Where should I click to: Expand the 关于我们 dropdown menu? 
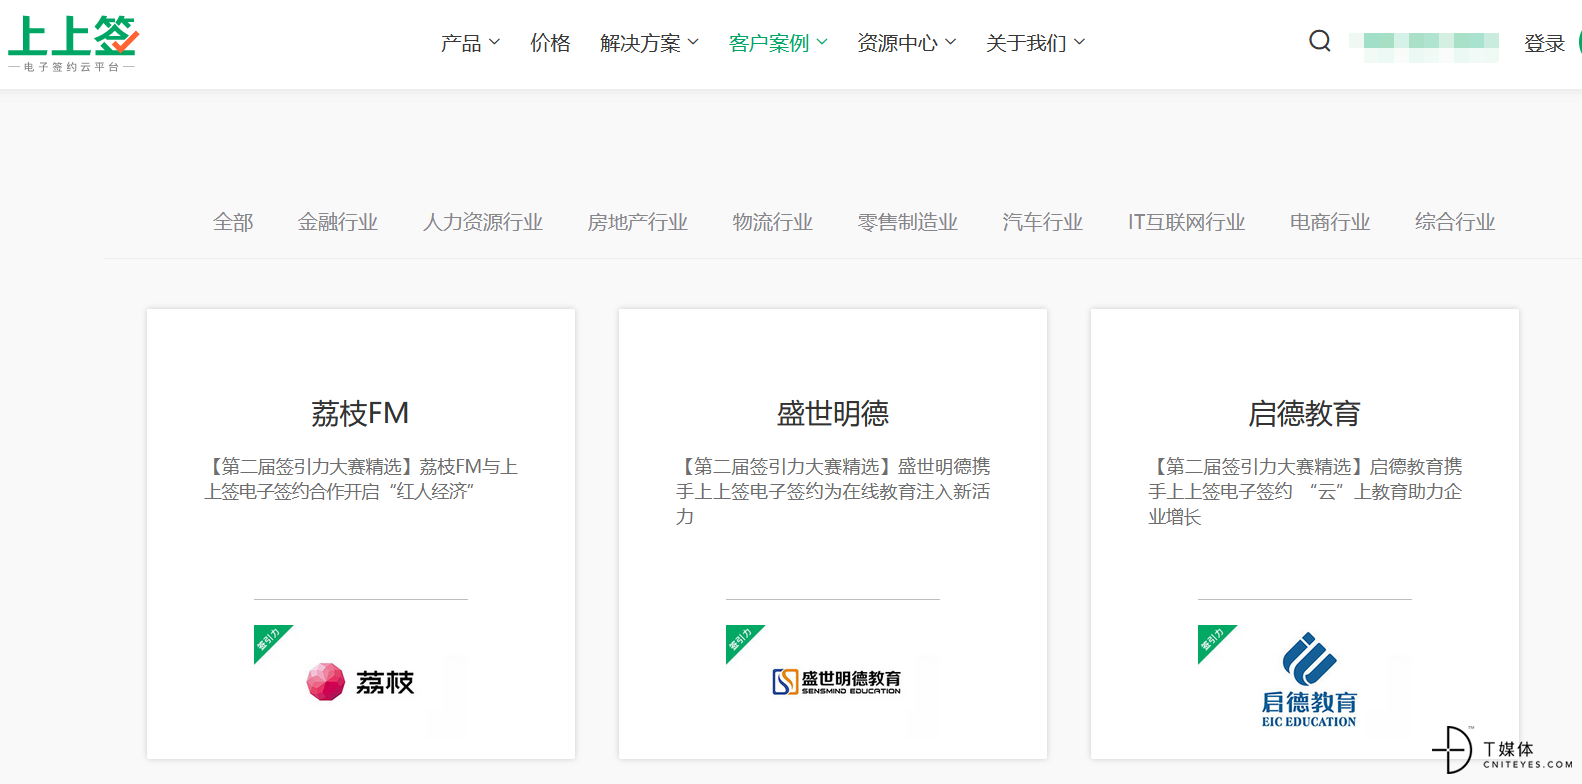coord(1035,43)
